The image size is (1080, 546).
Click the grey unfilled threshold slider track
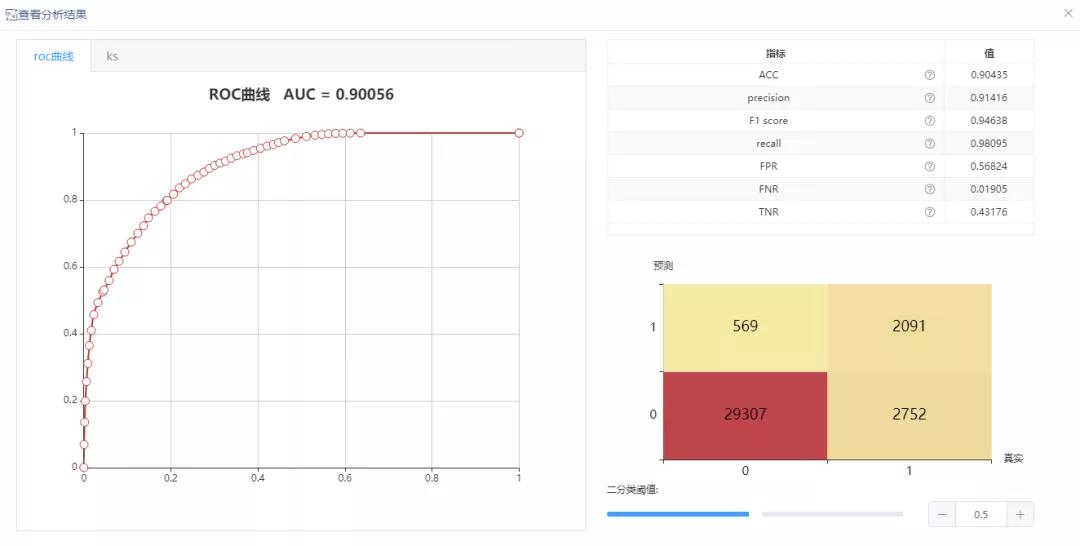point(832,514)
